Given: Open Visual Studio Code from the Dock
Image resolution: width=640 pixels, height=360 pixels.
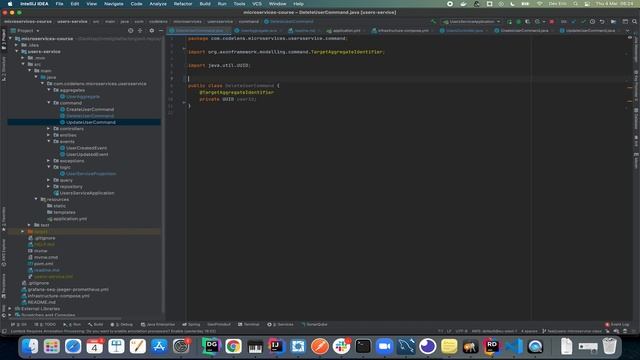Looking at the screenshot, I should [514, 347].
